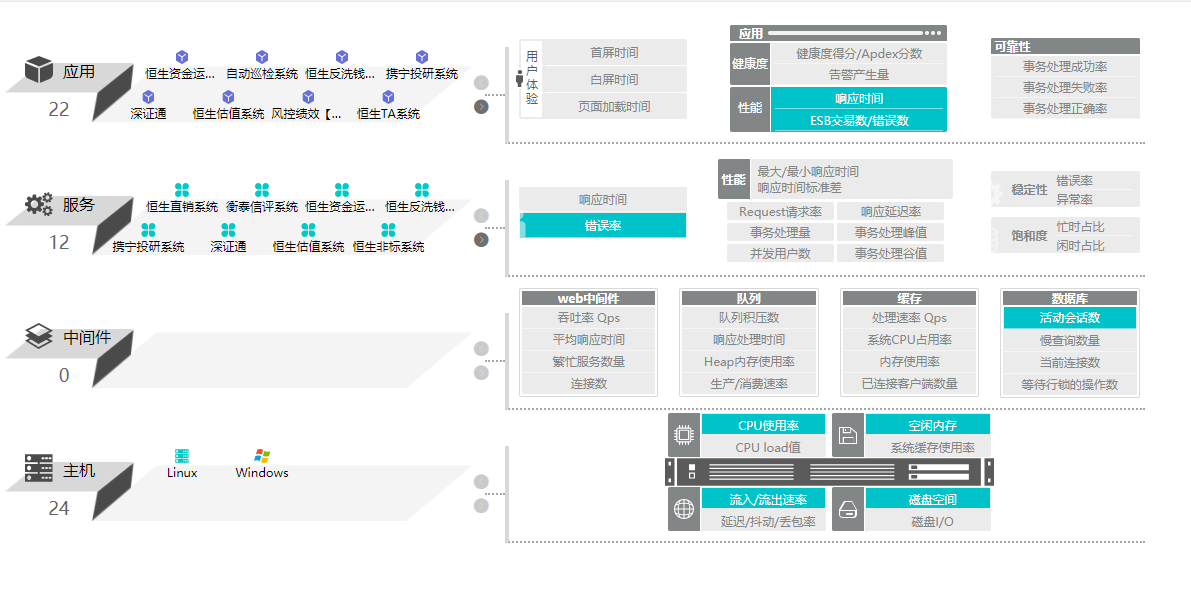Click the disk drive icon
Screen dimensions: 1191x603
pyautogui.click(x=848, y=509)
